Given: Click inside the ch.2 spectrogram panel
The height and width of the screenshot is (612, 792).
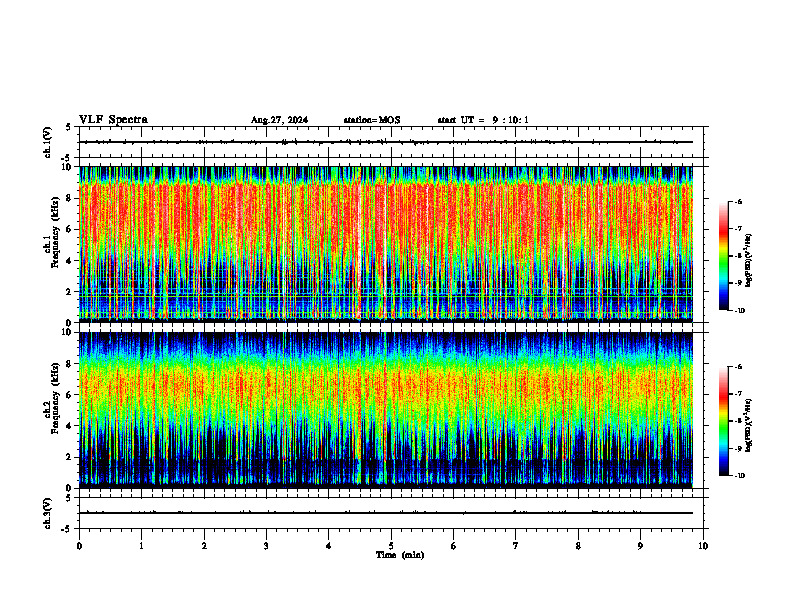Looking at the screenshot, I should (x=386, y=410).
